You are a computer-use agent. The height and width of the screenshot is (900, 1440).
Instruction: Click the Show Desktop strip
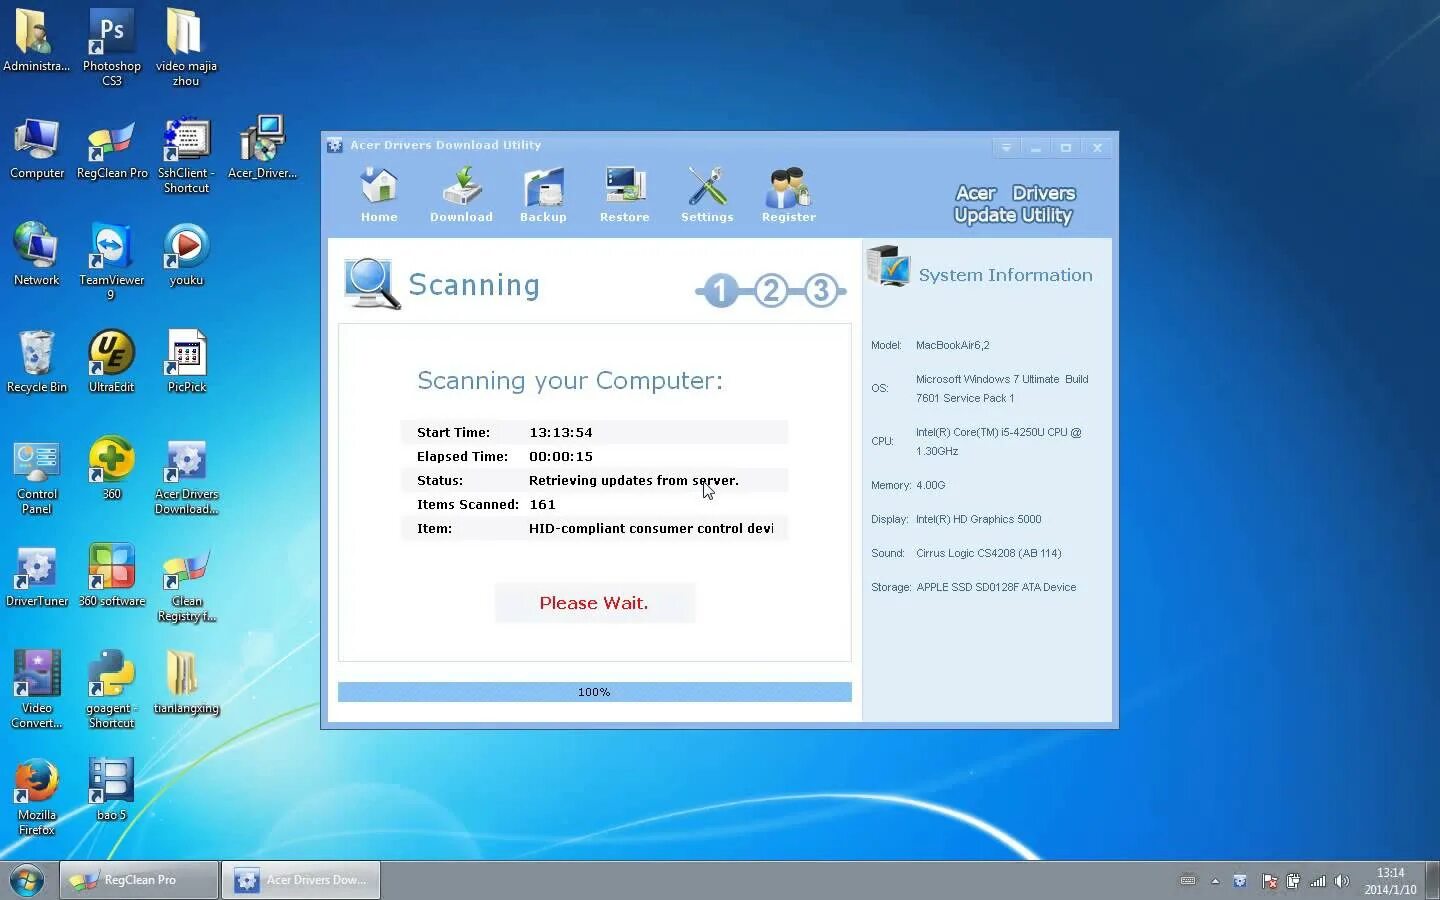click(1432, 880)
